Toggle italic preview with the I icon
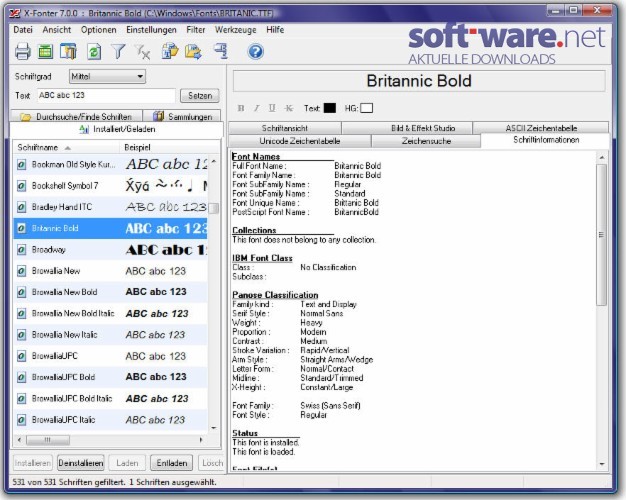 pyautogui.click(x=257, y=108)
